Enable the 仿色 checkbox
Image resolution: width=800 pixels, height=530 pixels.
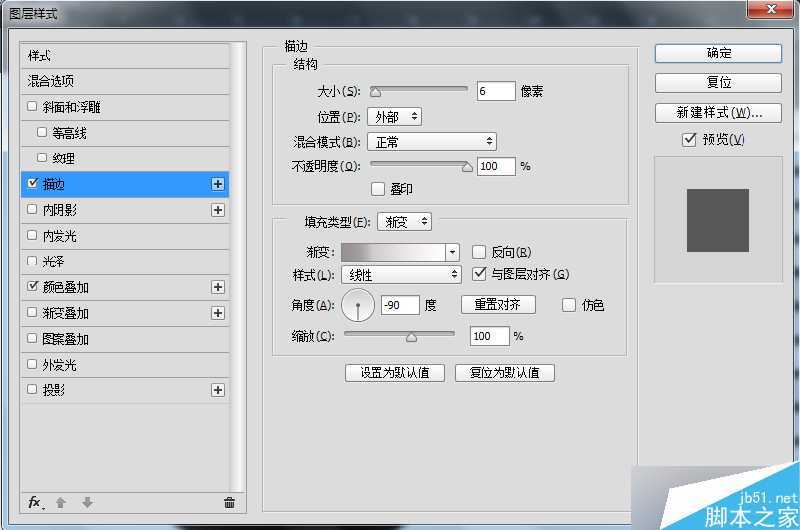[x=569, y=305]
